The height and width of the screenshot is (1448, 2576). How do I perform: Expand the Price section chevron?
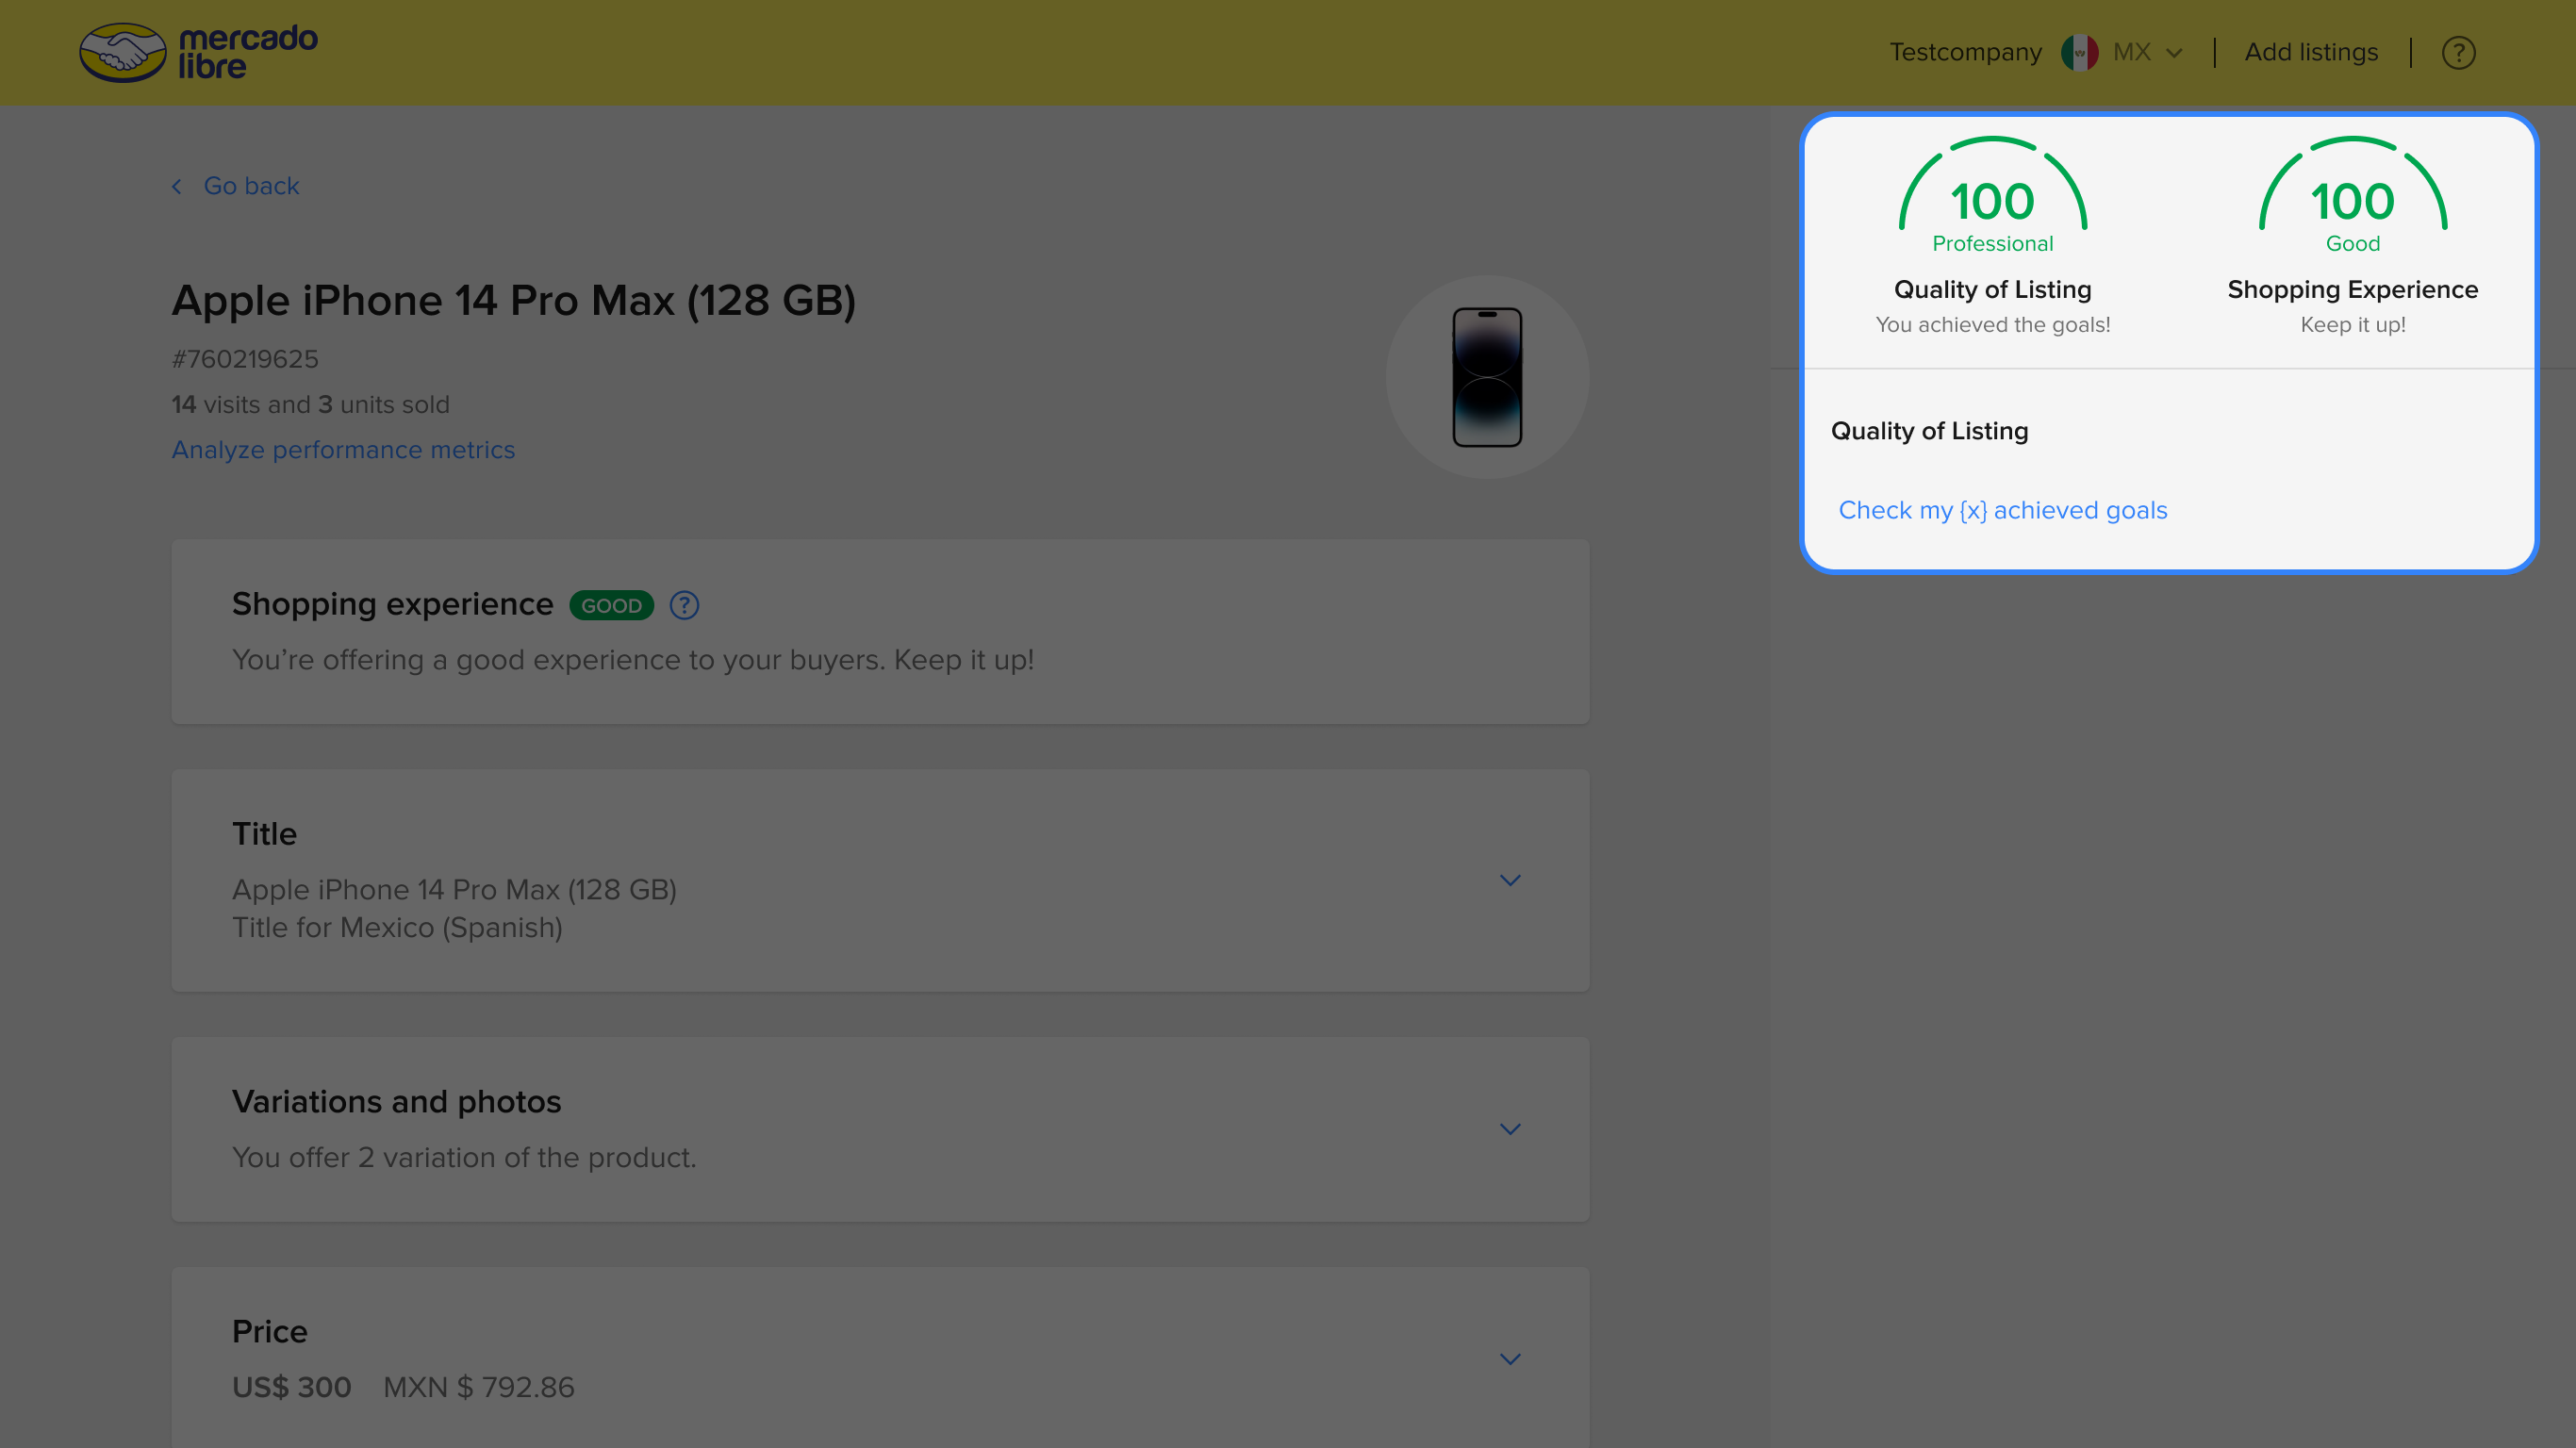(x=1510, y=1359)
